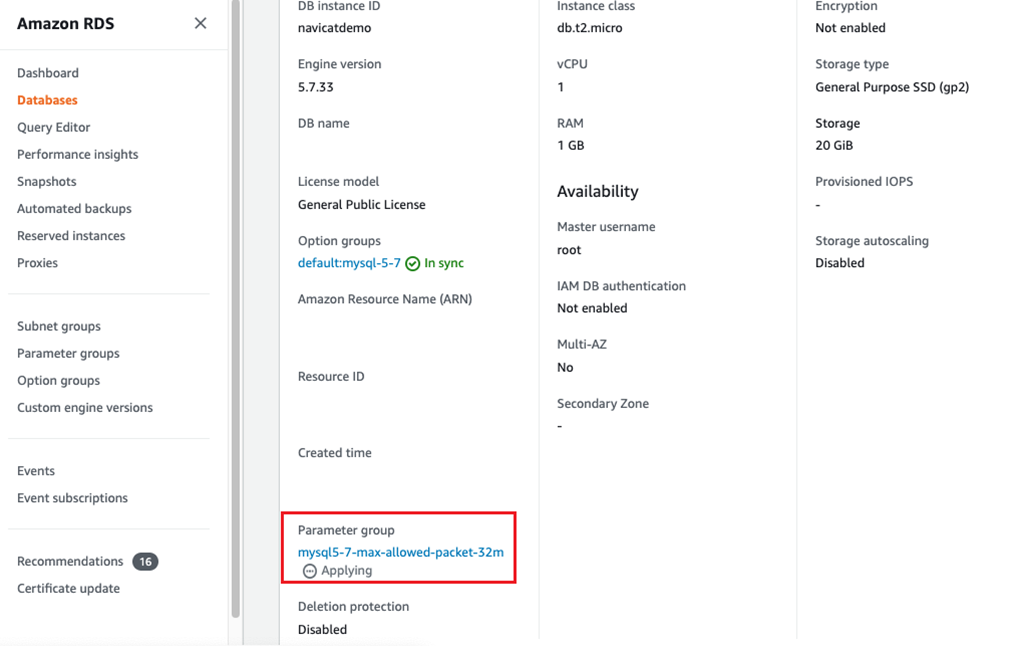1019x646 pixels.
Task: Open Query Editor from sidebar
Action: pos(54,127)
